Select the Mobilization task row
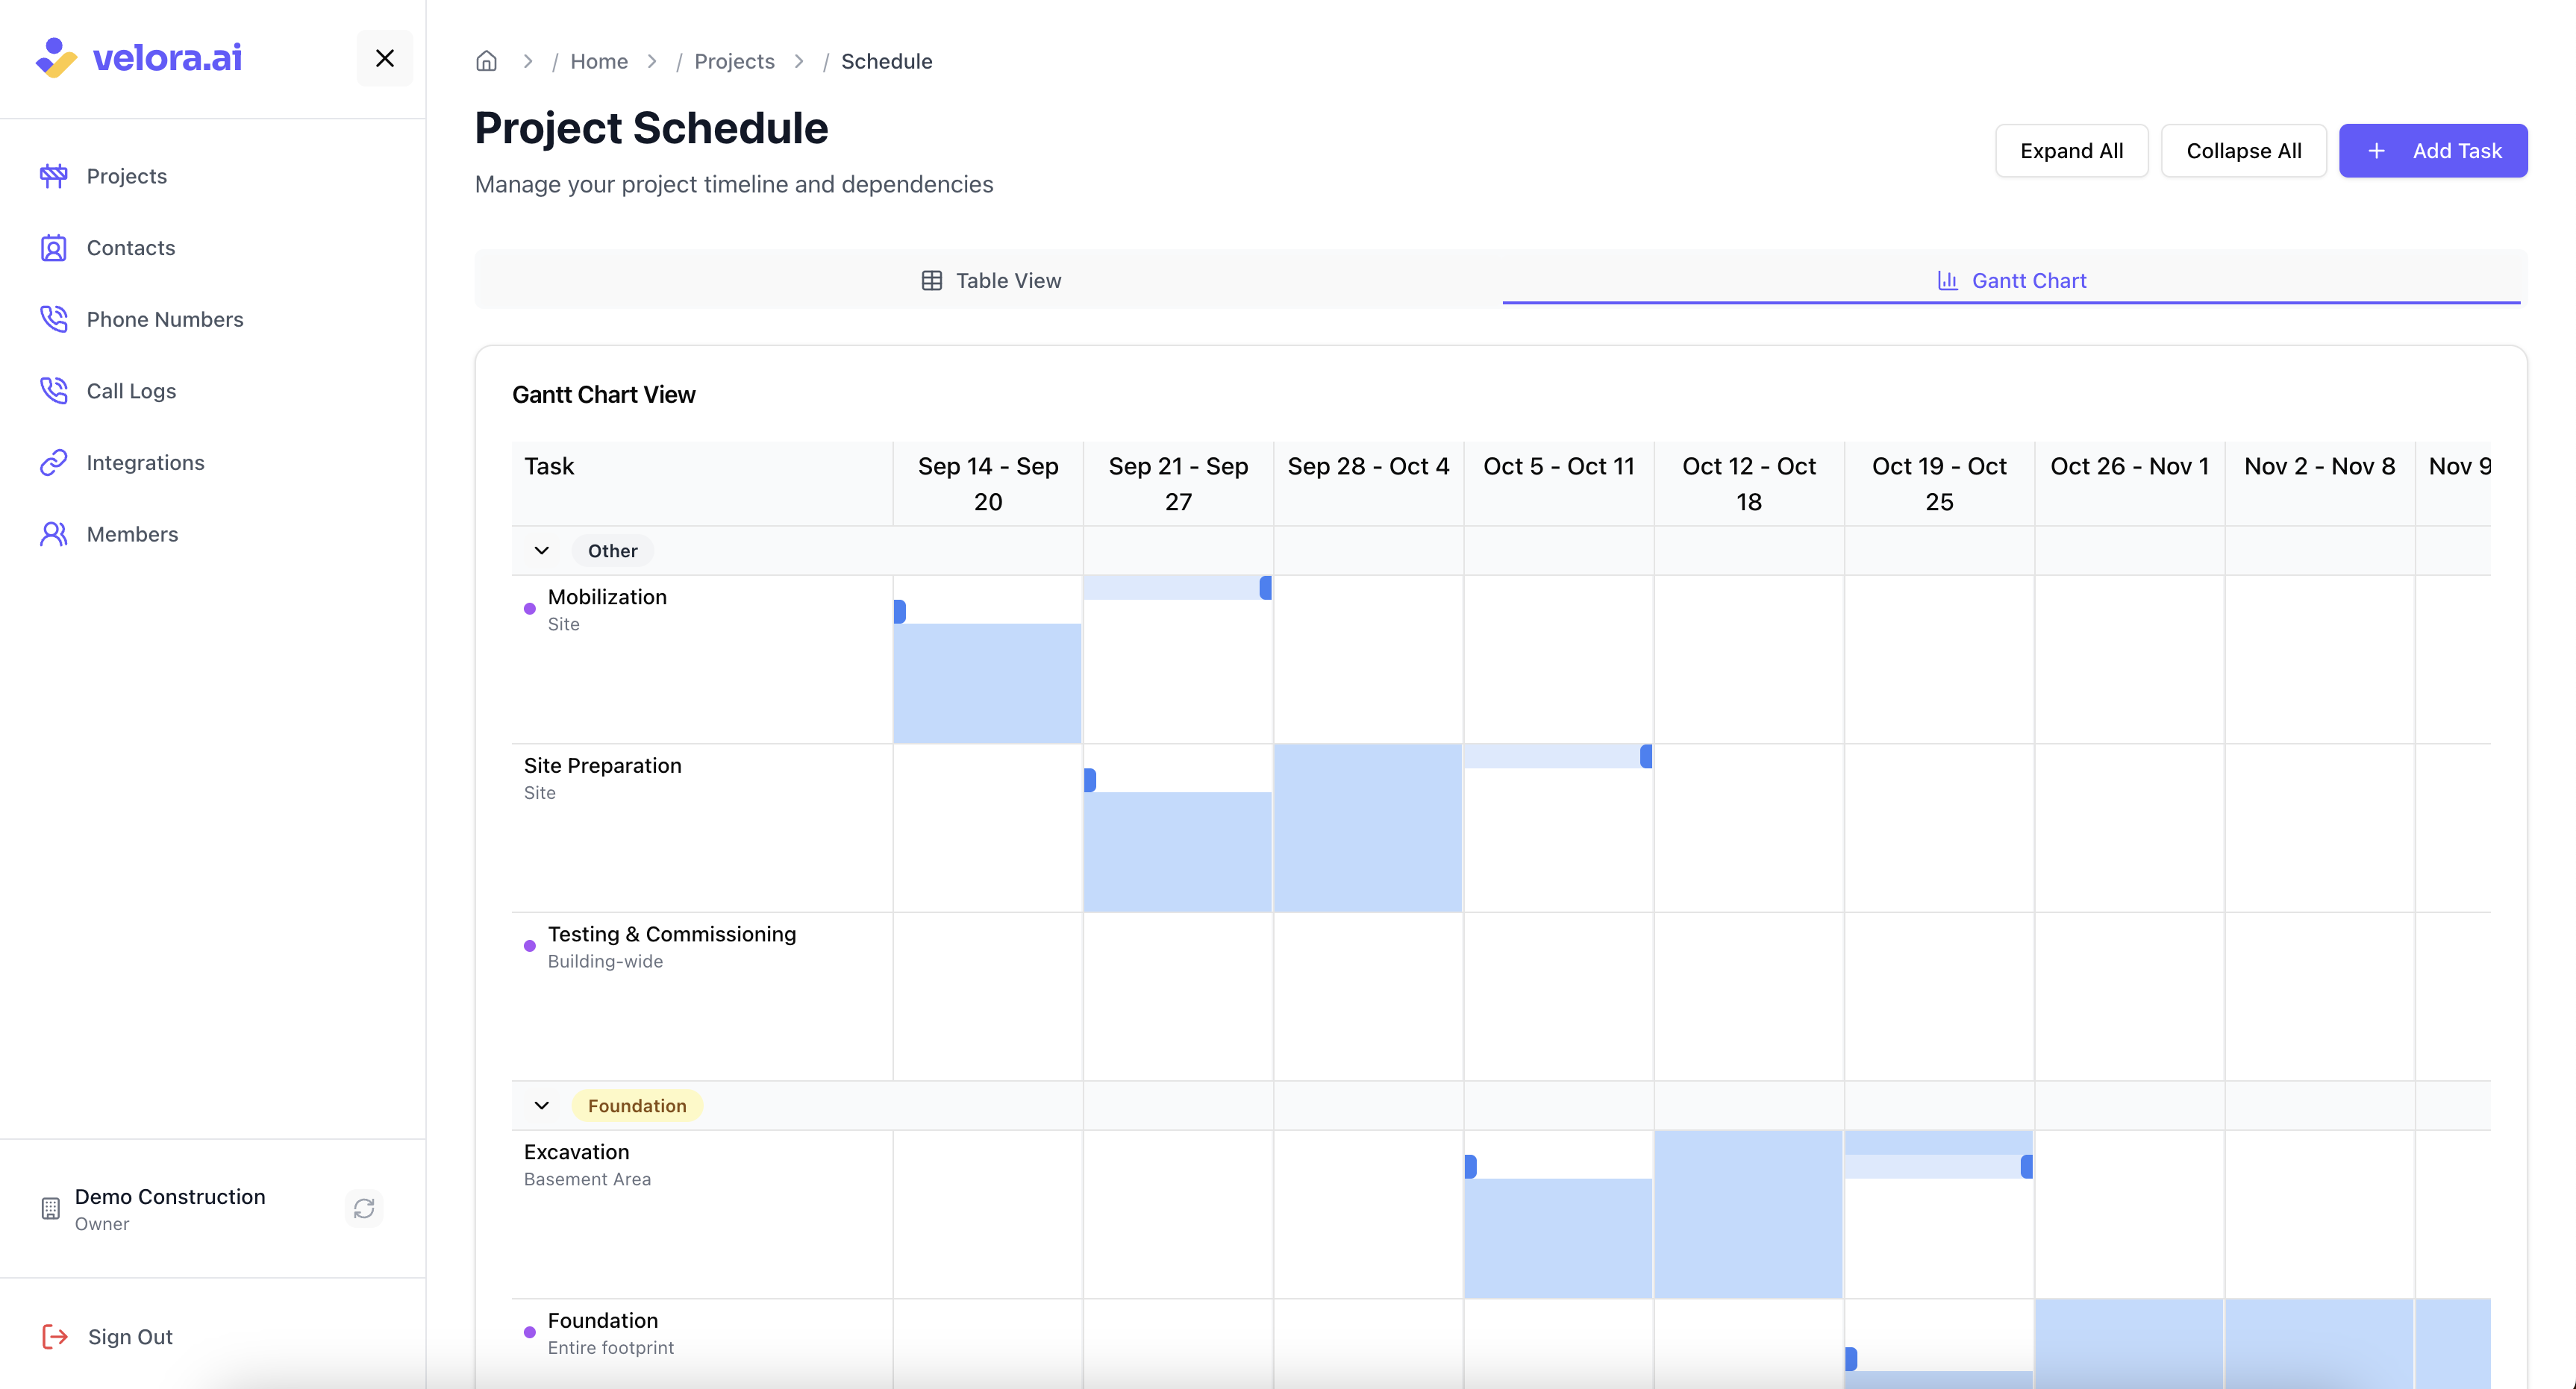2576x1389 pixels. point(702,659)
